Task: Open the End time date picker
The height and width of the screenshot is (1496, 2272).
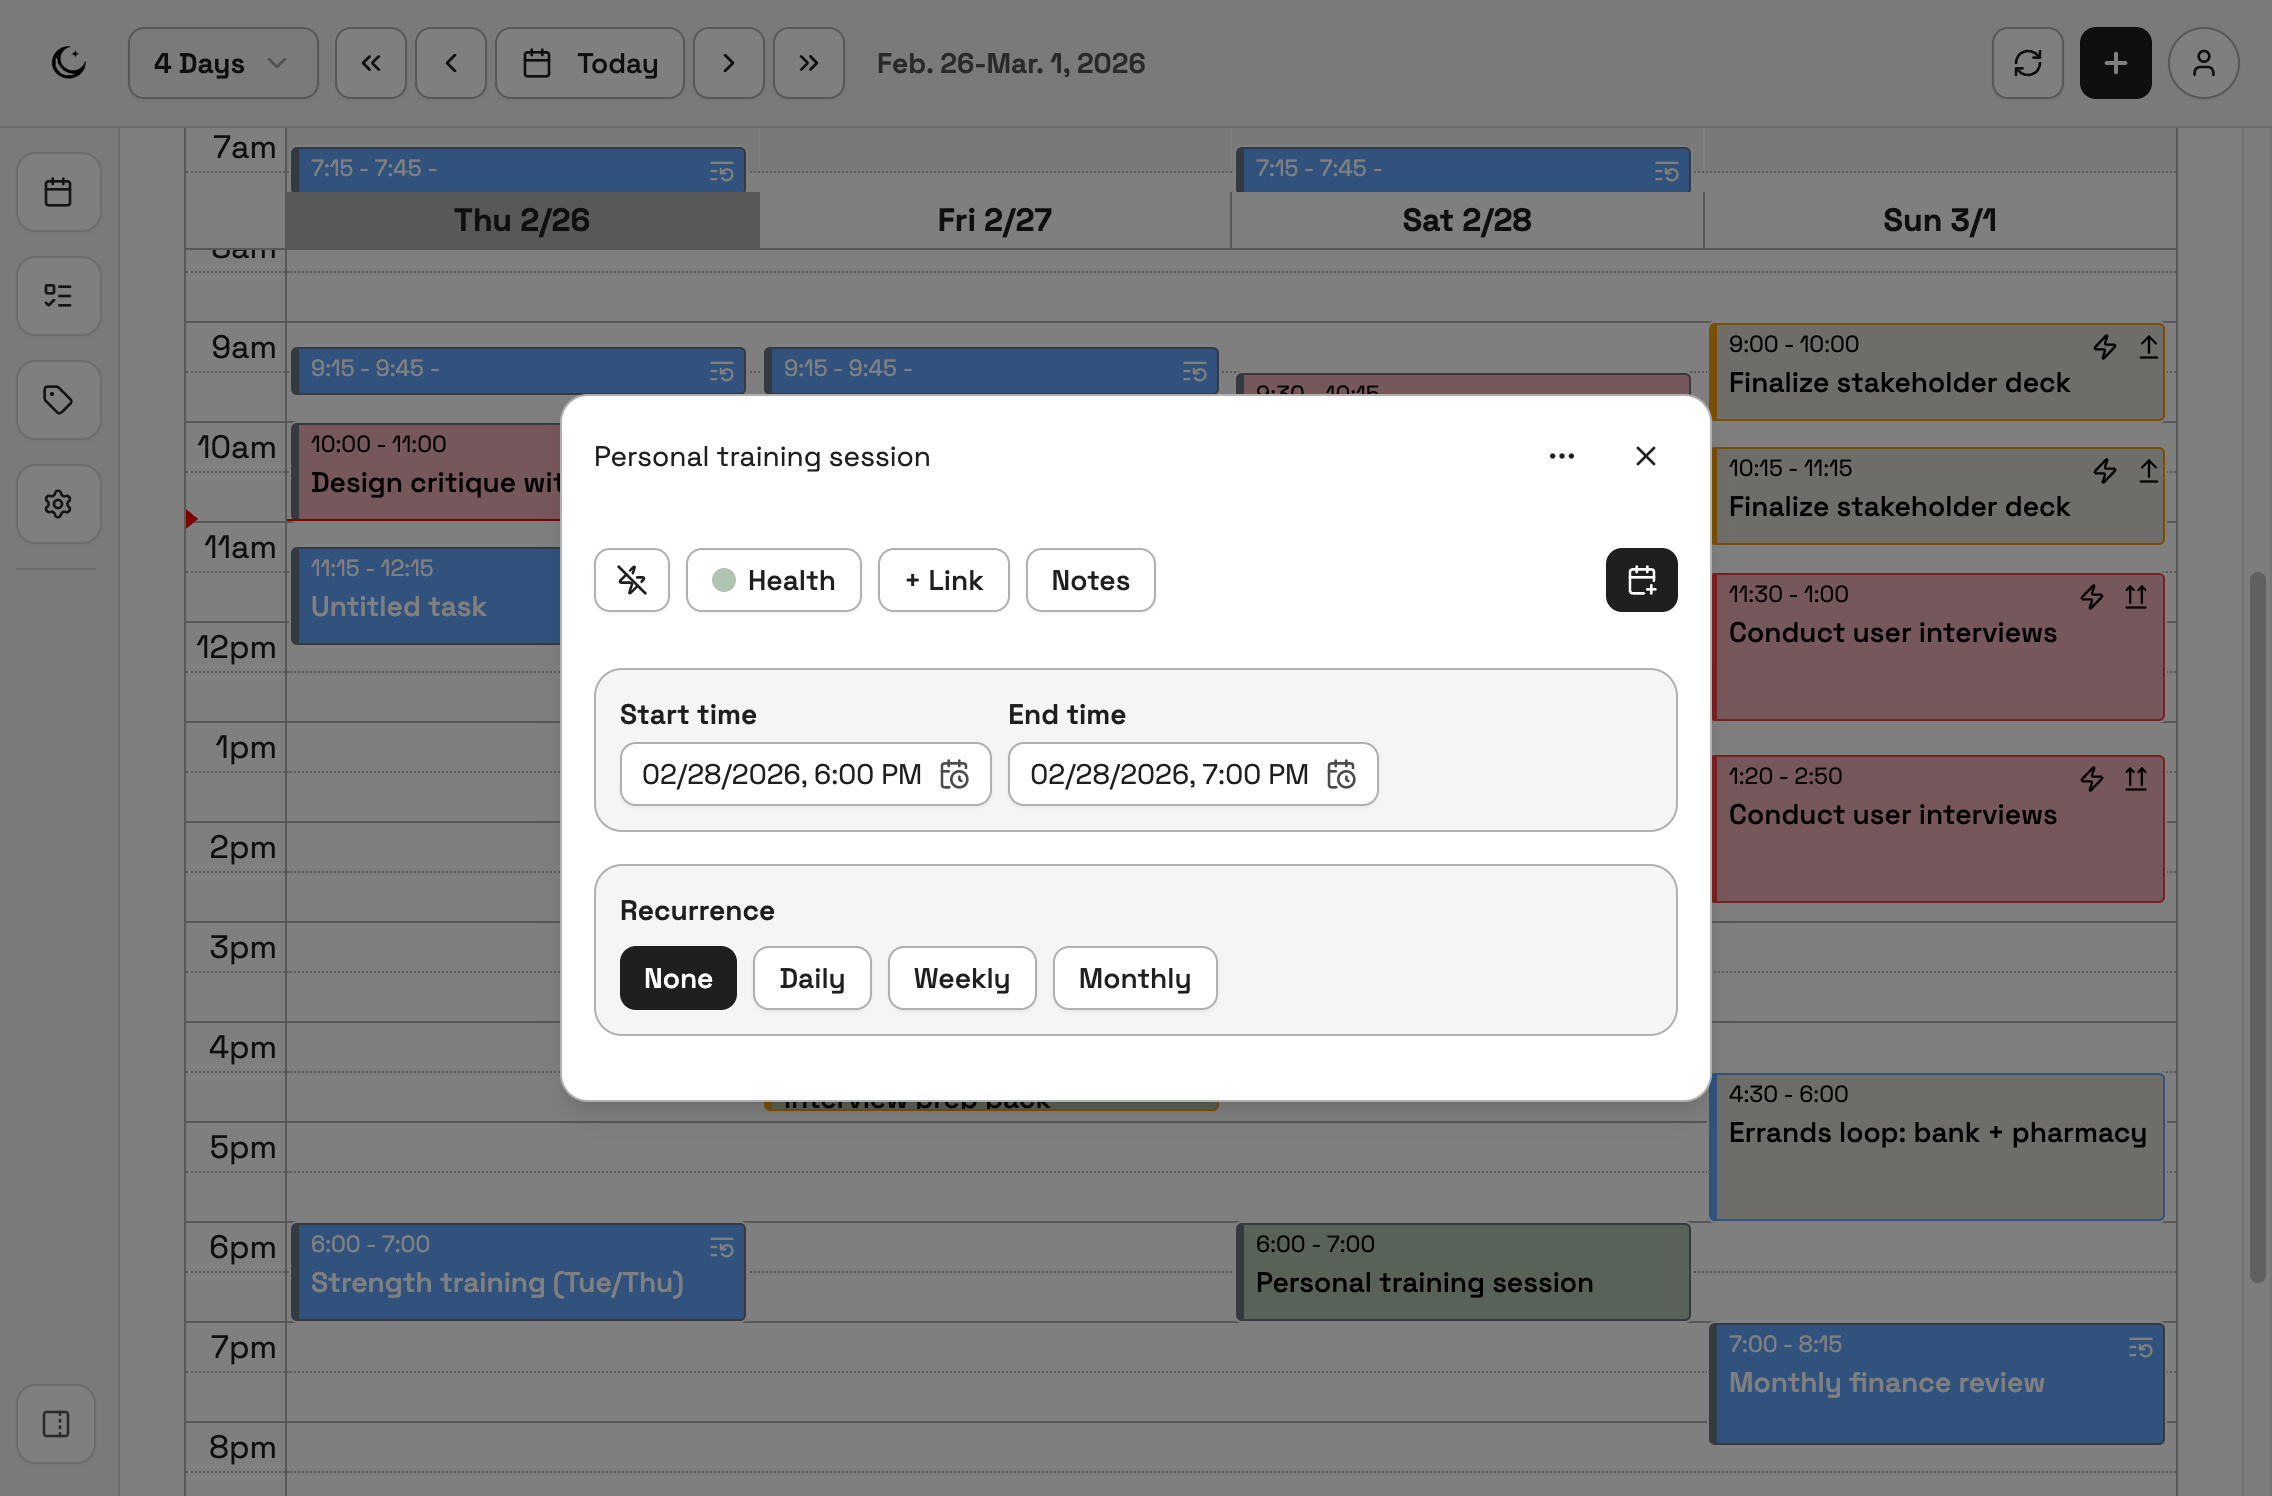Action: (x=1341, y=775)
